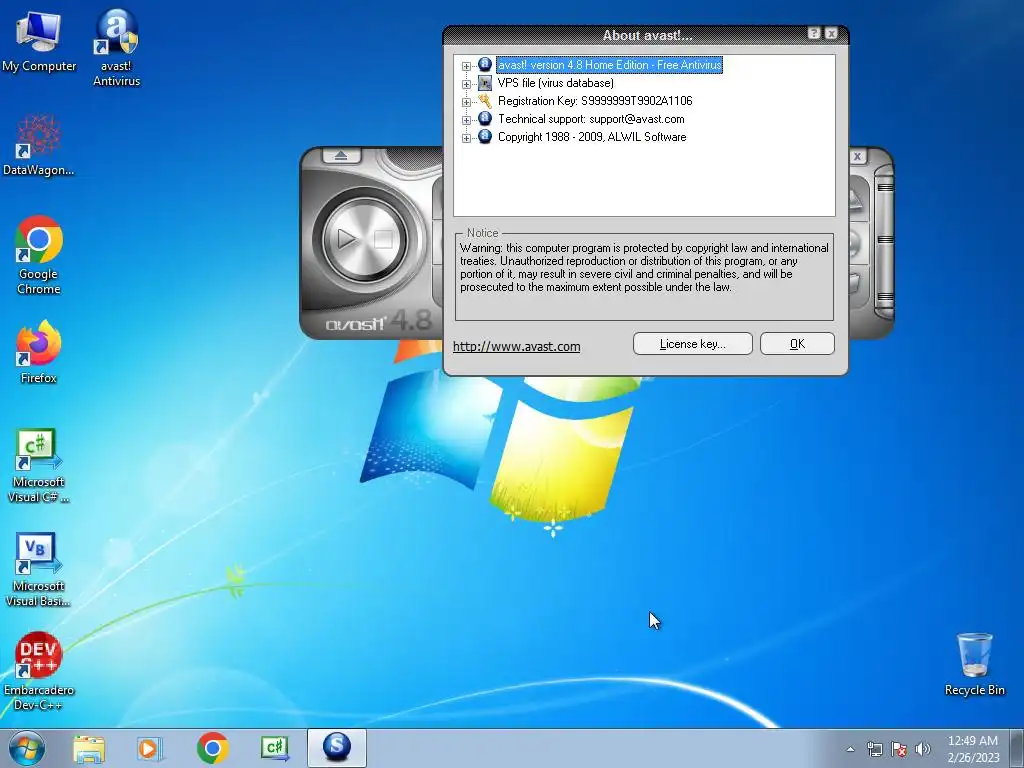Select the Microsoft Visual C# desktop shortcut
The width and height of the screenshot is (1024, 768).
(39, 466)
